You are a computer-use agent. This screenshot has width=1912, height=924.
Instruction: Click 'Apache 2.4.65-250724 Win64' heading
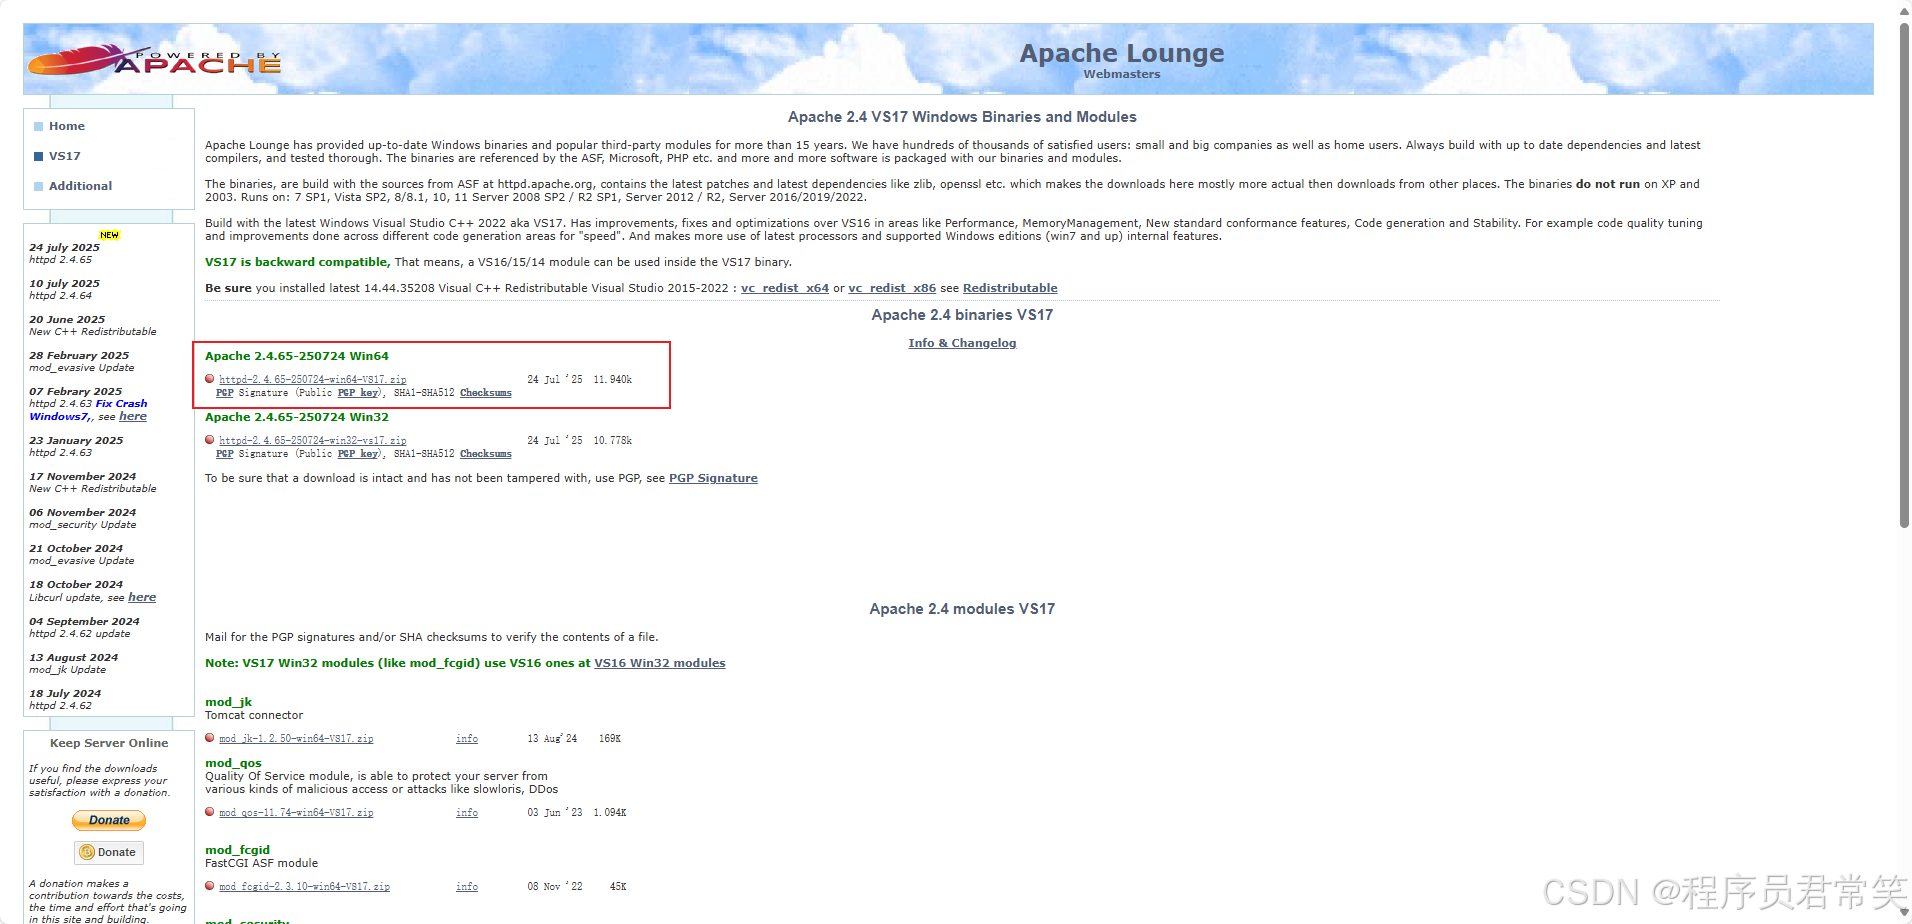[x=297, y=356]
